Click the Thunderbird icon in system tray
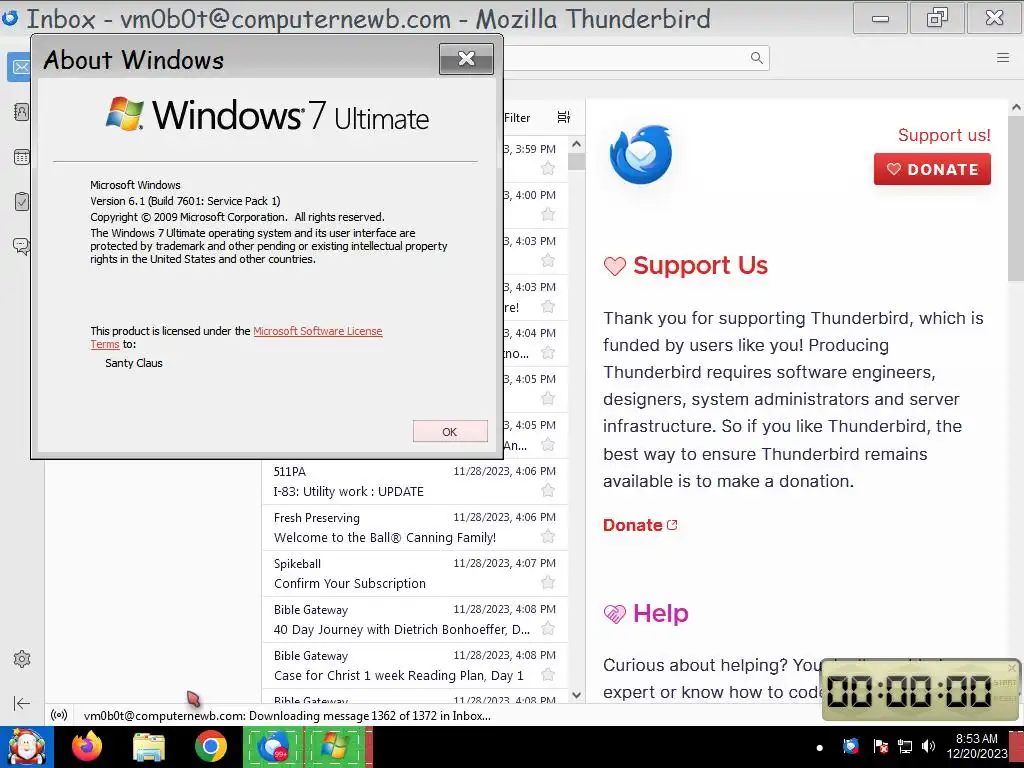 coord(850,746)
